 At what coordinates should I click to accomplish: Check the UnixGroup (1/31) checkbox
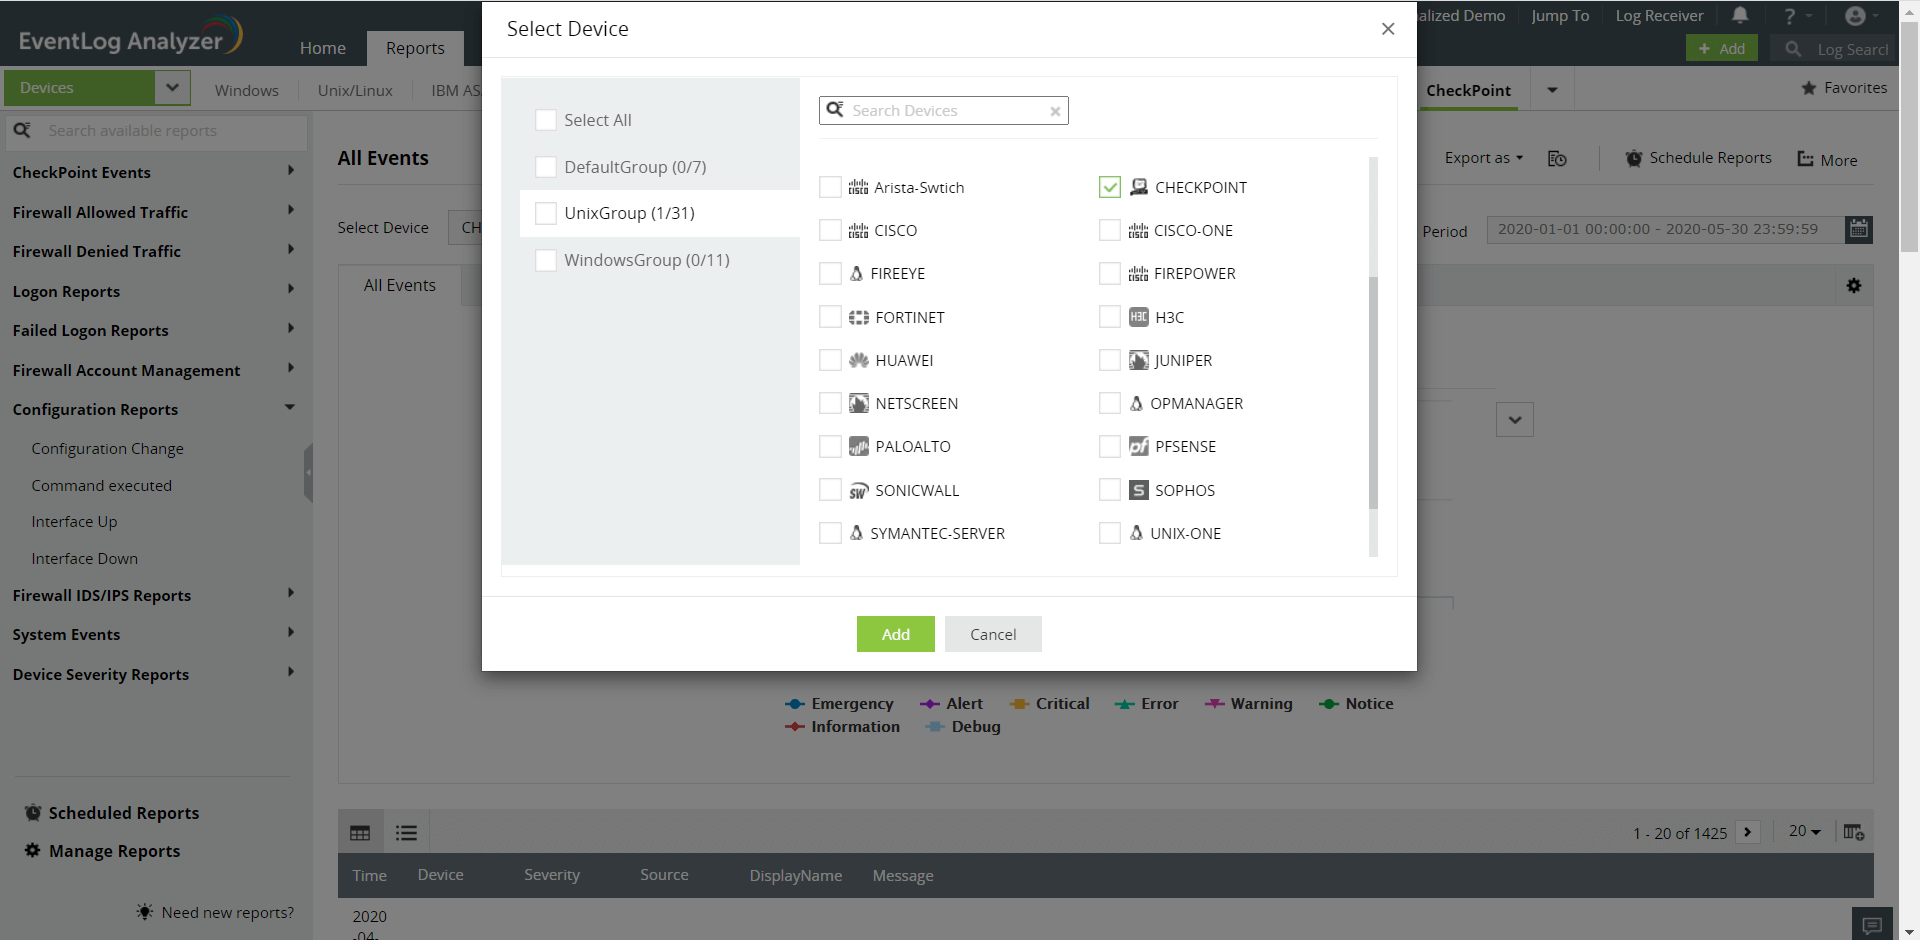tap(546, 213)
